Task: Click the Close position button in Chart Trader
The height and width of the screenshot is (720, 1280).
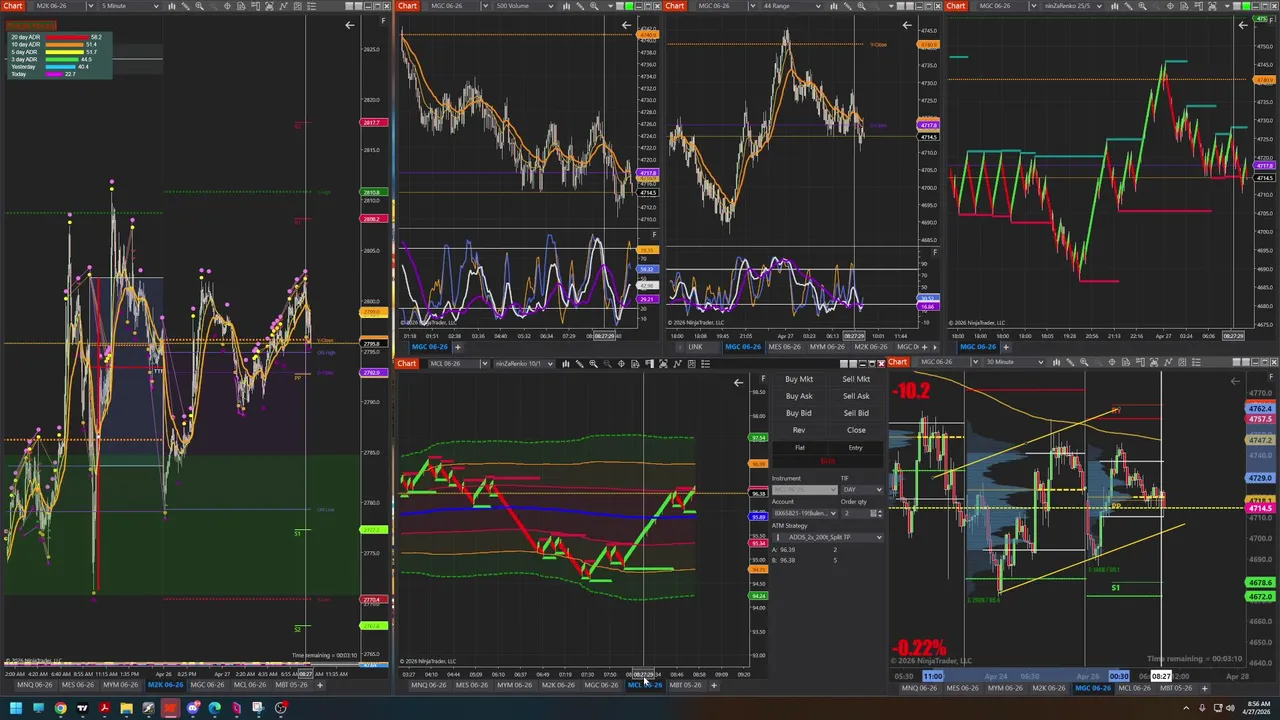Action: [x=856, y=430]
